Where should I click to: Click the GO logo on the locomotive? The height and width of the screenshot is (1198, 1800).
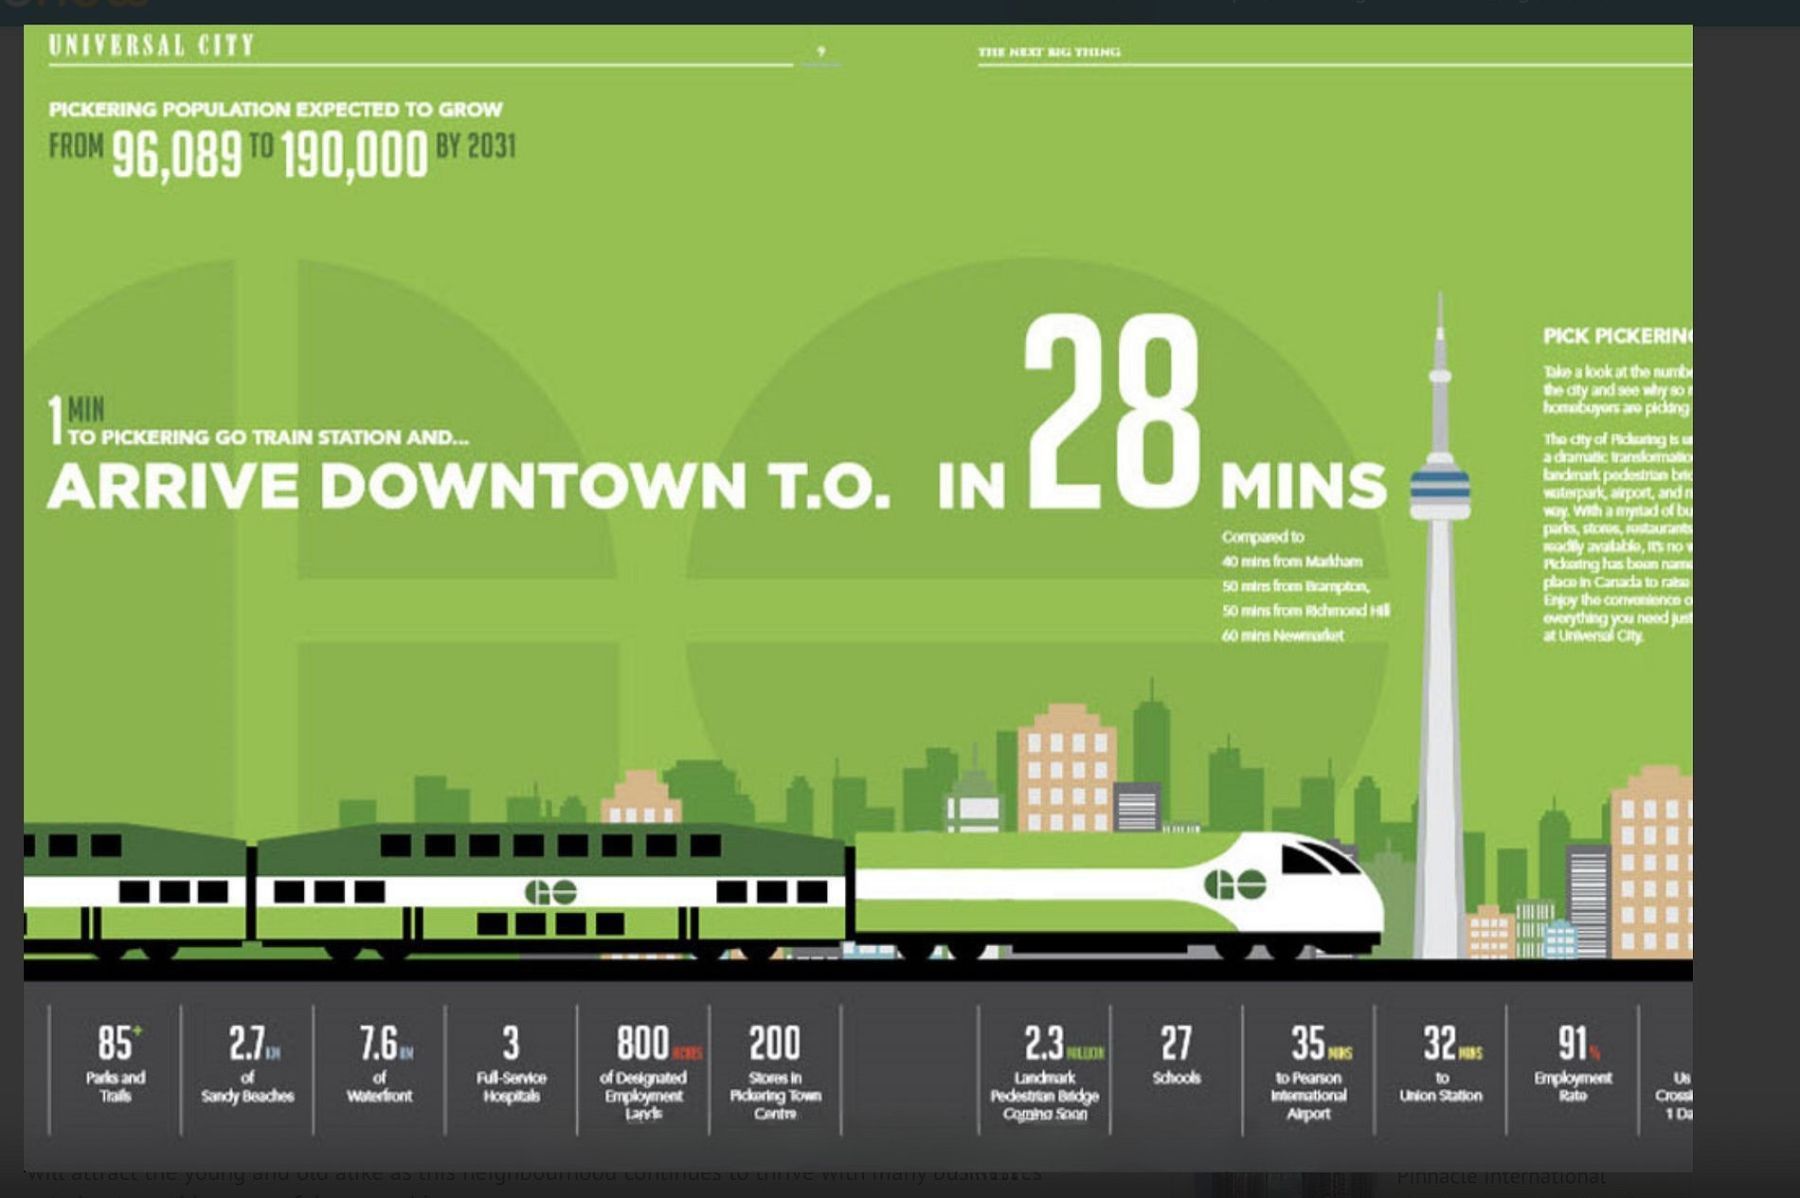click(x=1235, y=883)
